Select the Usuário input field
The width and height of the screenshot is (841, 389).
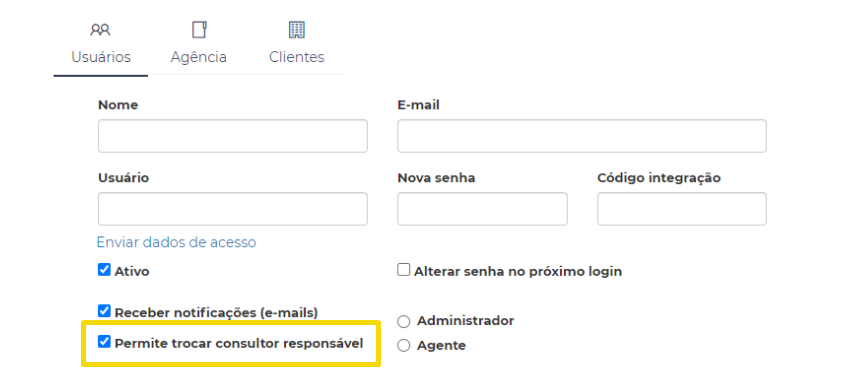tap(233, 209)
